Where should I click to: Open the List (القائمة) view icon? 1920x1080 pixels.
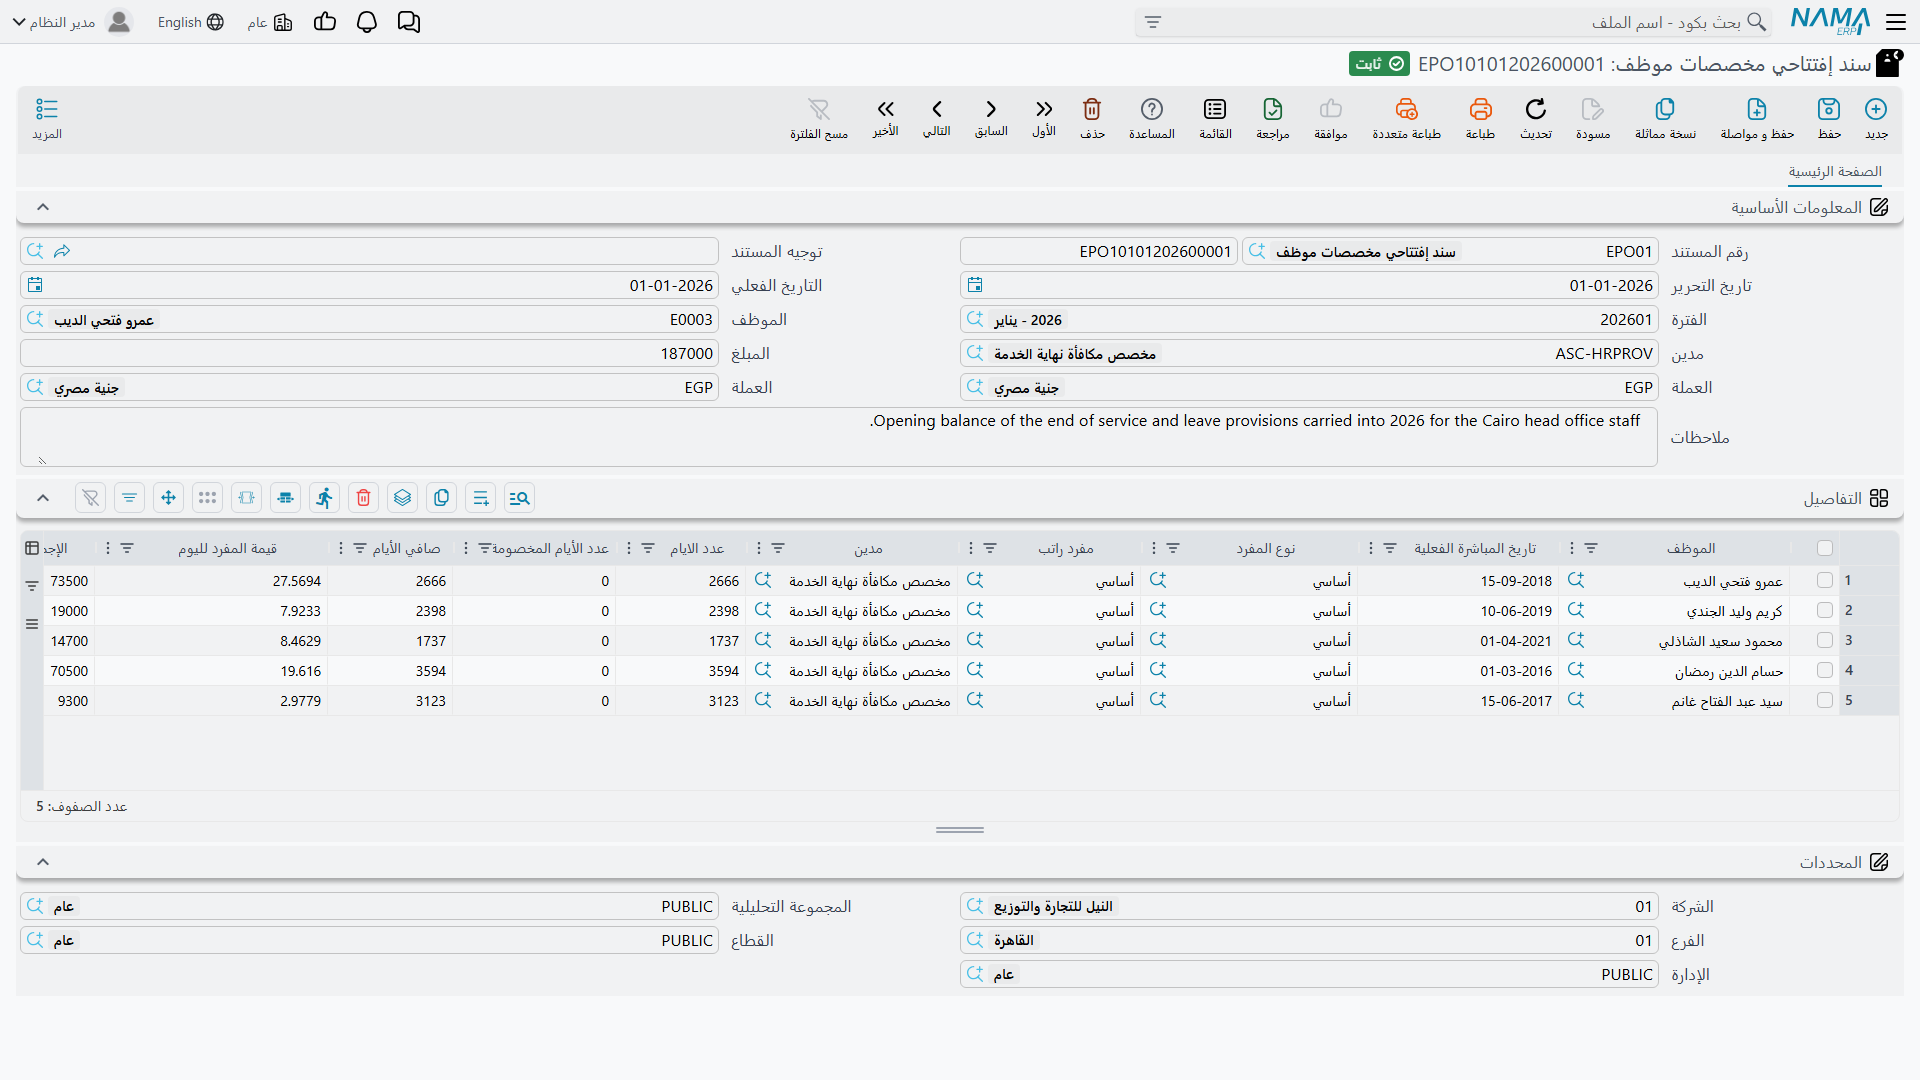(x=1215, y=118)
